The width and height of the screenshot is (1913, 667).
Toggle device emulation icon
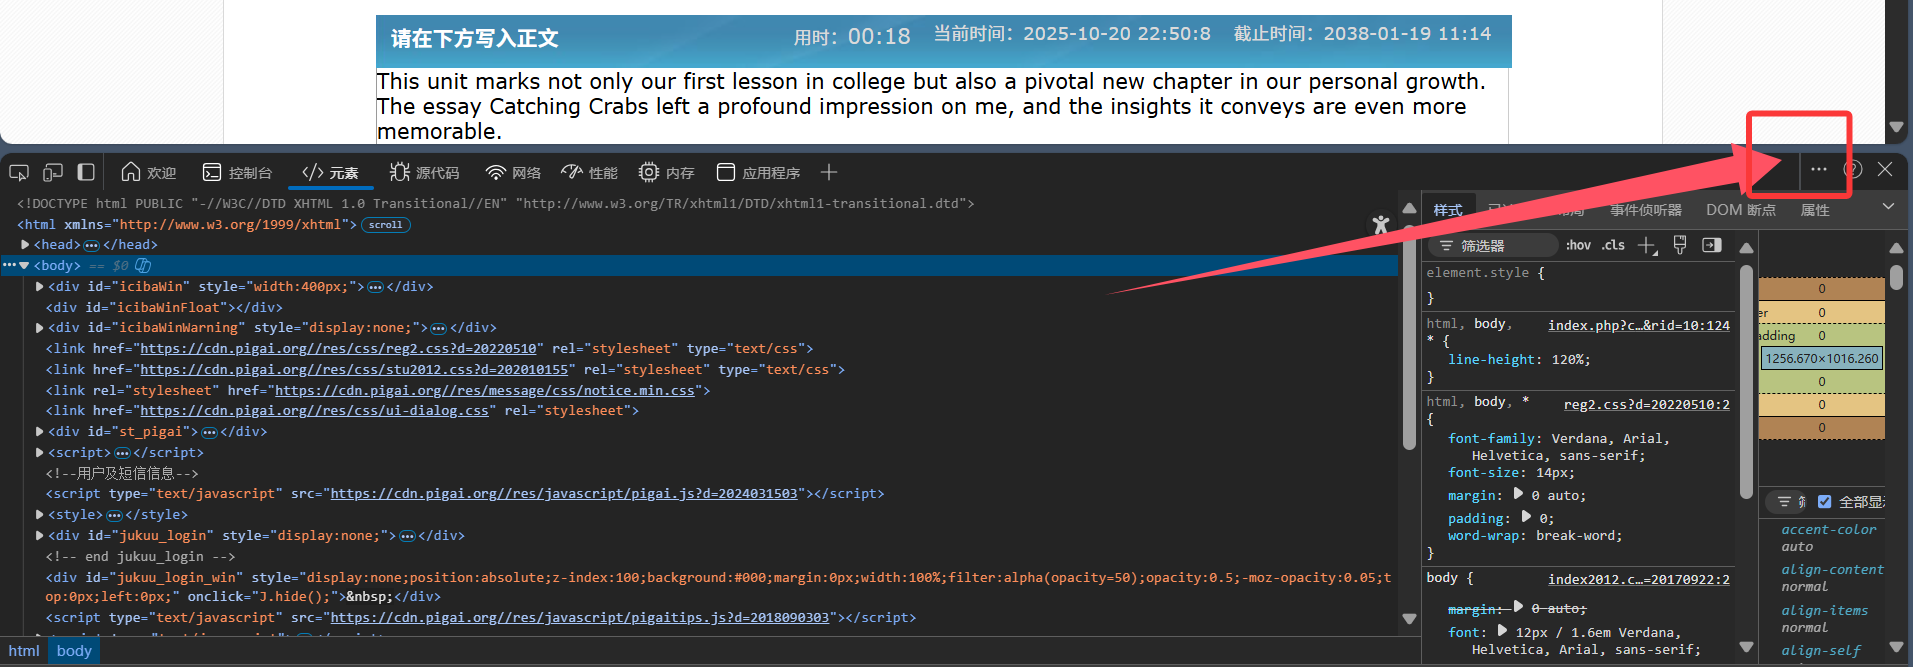53,172
